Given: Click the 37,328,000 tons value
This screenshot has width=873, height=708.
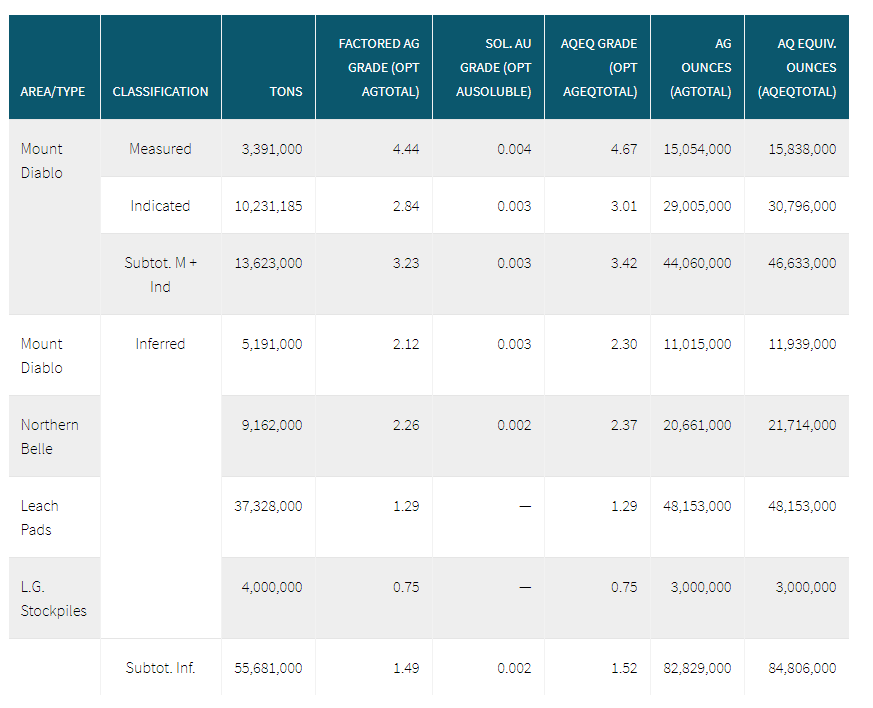Looking at the screenshot, I should 268,506.
